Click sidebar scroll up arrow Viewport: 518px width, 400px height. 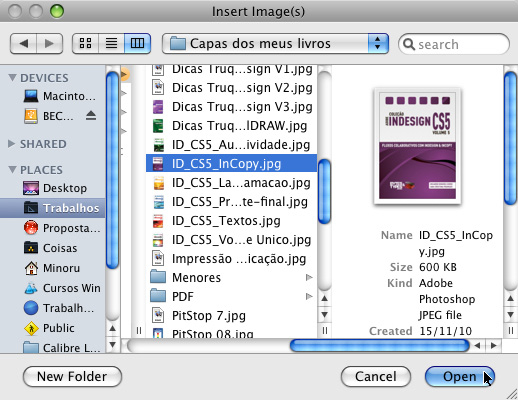click(x=113, y=329)
